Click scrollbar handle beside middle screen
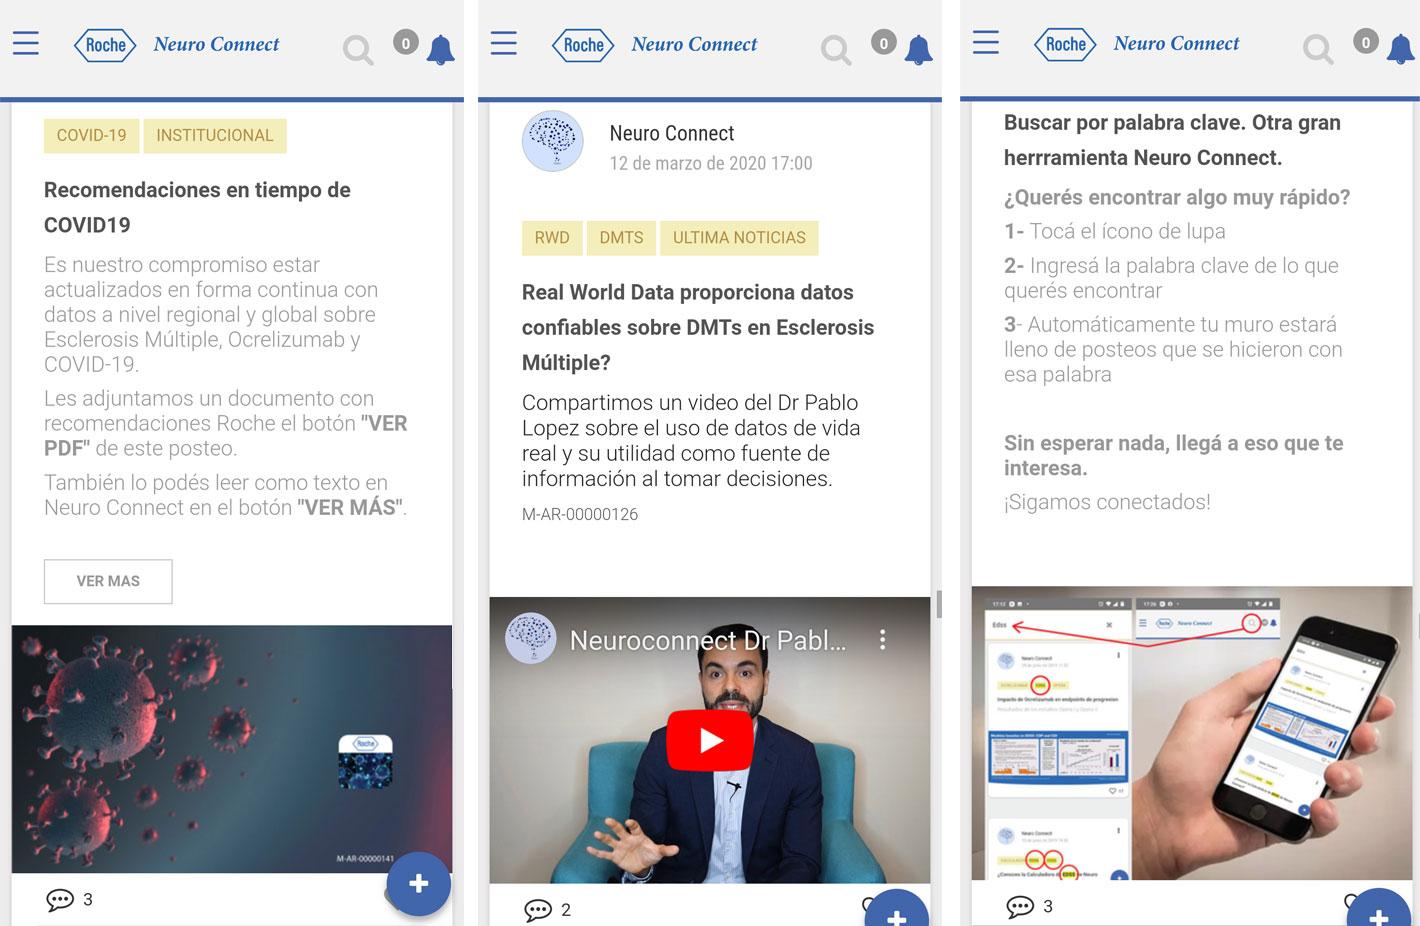This screenshot has height=926, width=1420. [939, 604]
